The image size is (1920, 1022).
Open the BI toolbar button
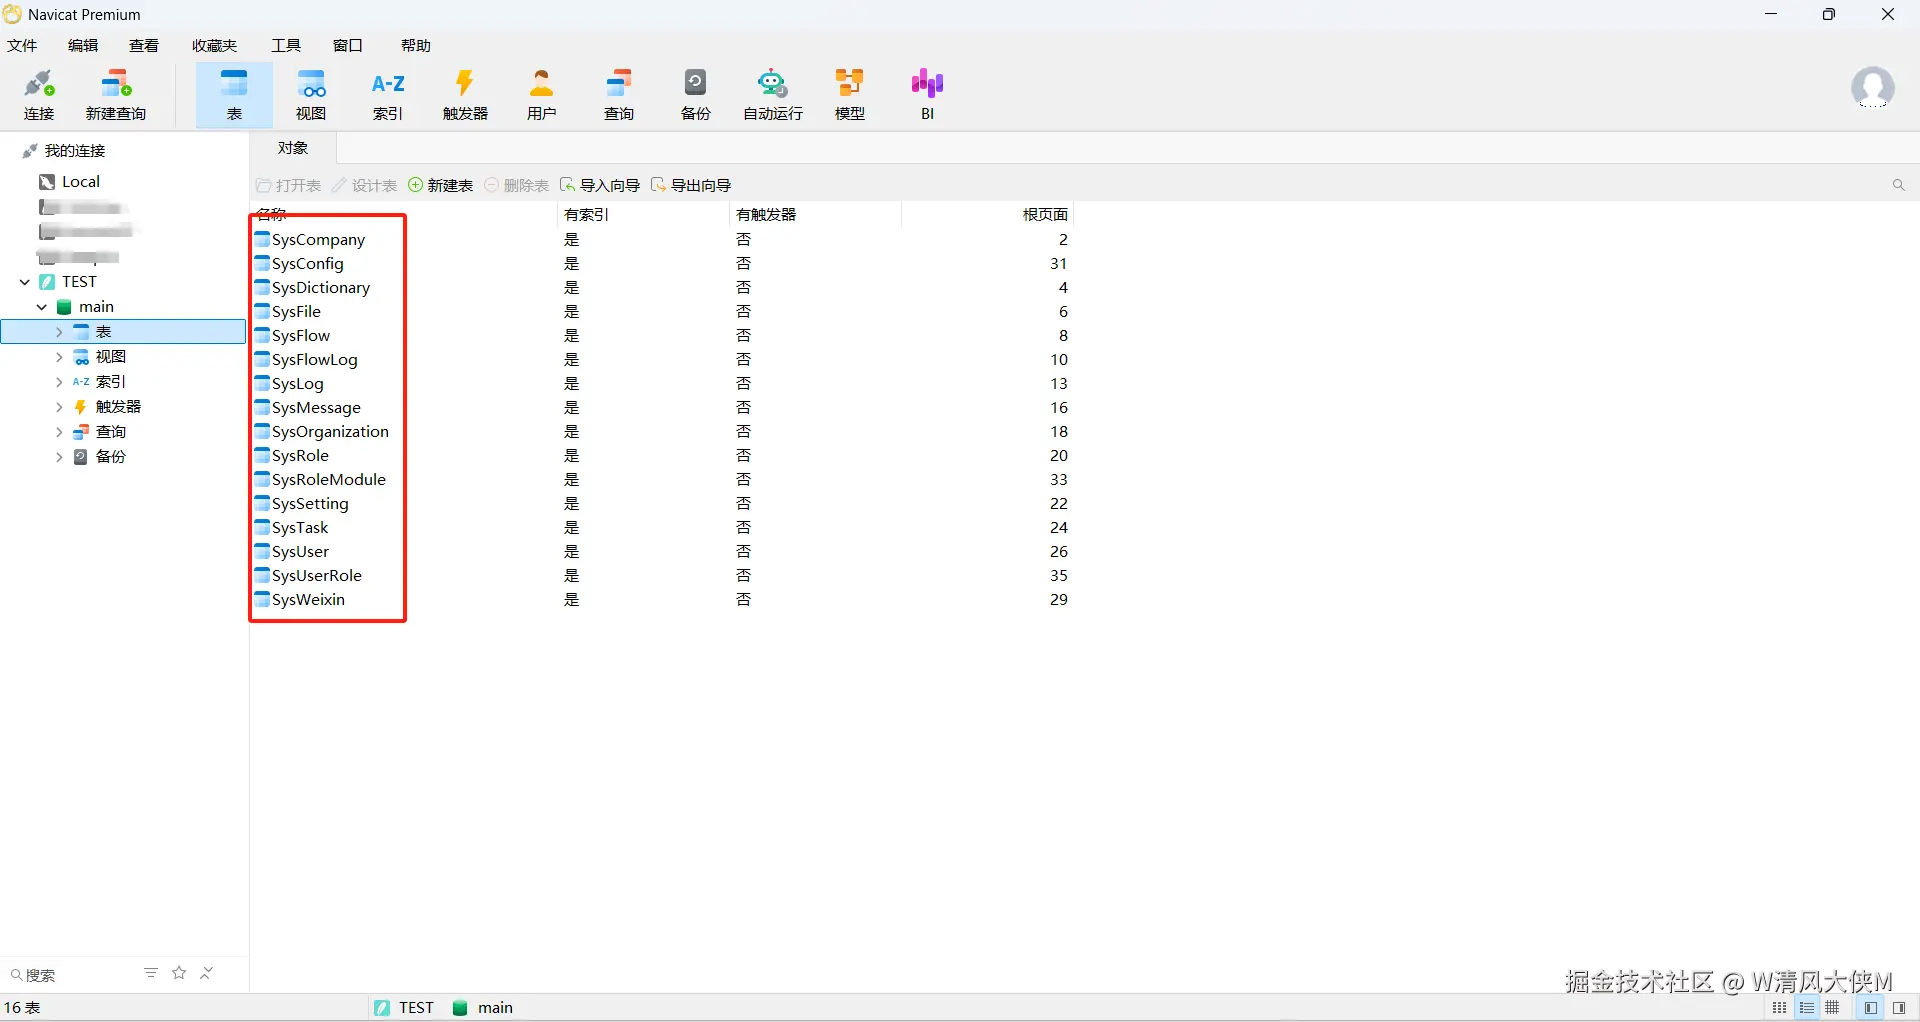tap(927, 95)
